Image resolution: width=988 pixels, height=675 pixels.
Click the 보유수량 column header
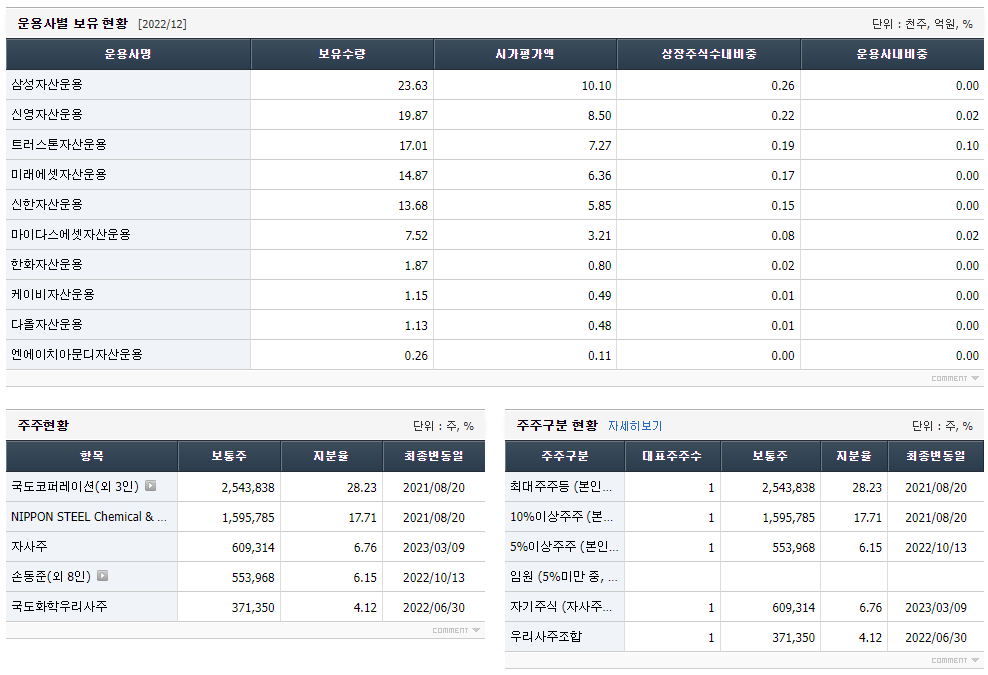[342, 54]
